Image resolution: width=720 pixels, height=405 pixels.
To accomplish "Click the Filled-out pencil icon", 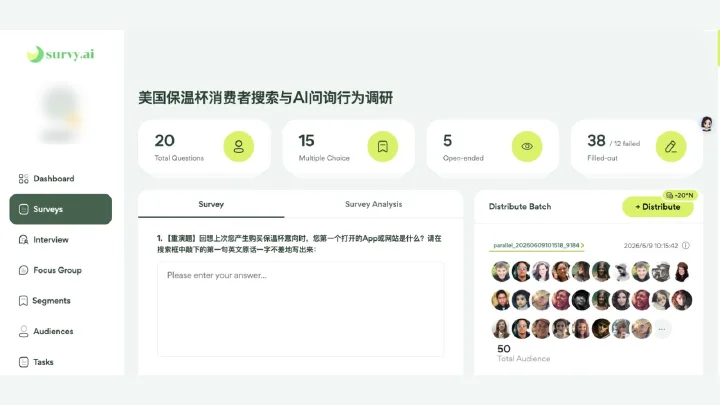I will tap(671, 146).
